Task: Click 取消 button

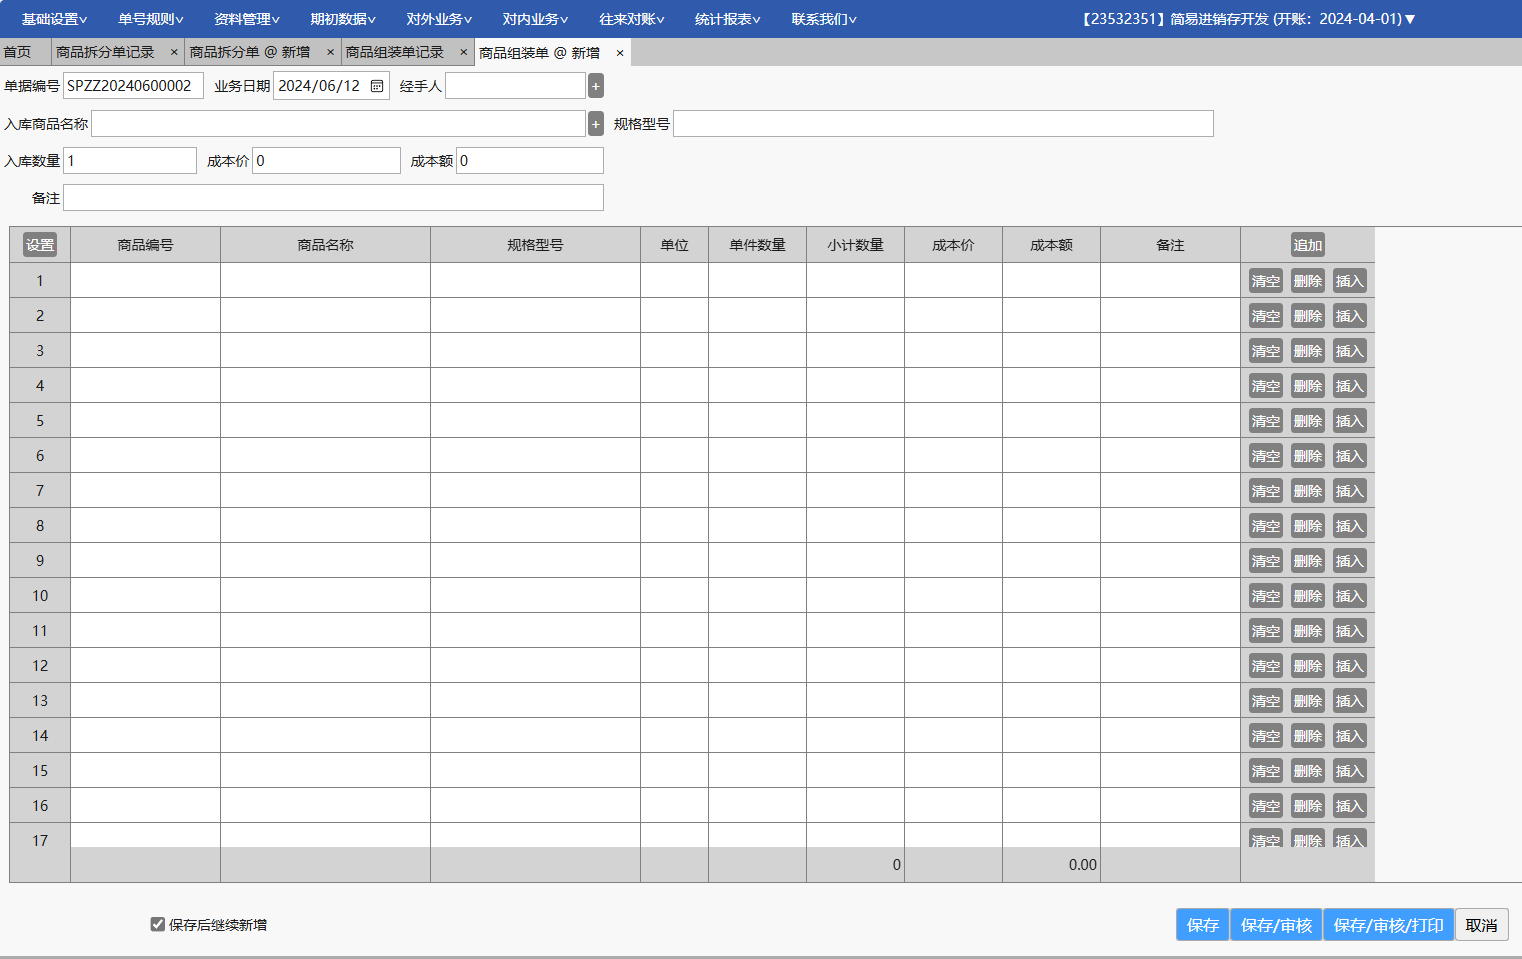Action: click(1481, 925)
